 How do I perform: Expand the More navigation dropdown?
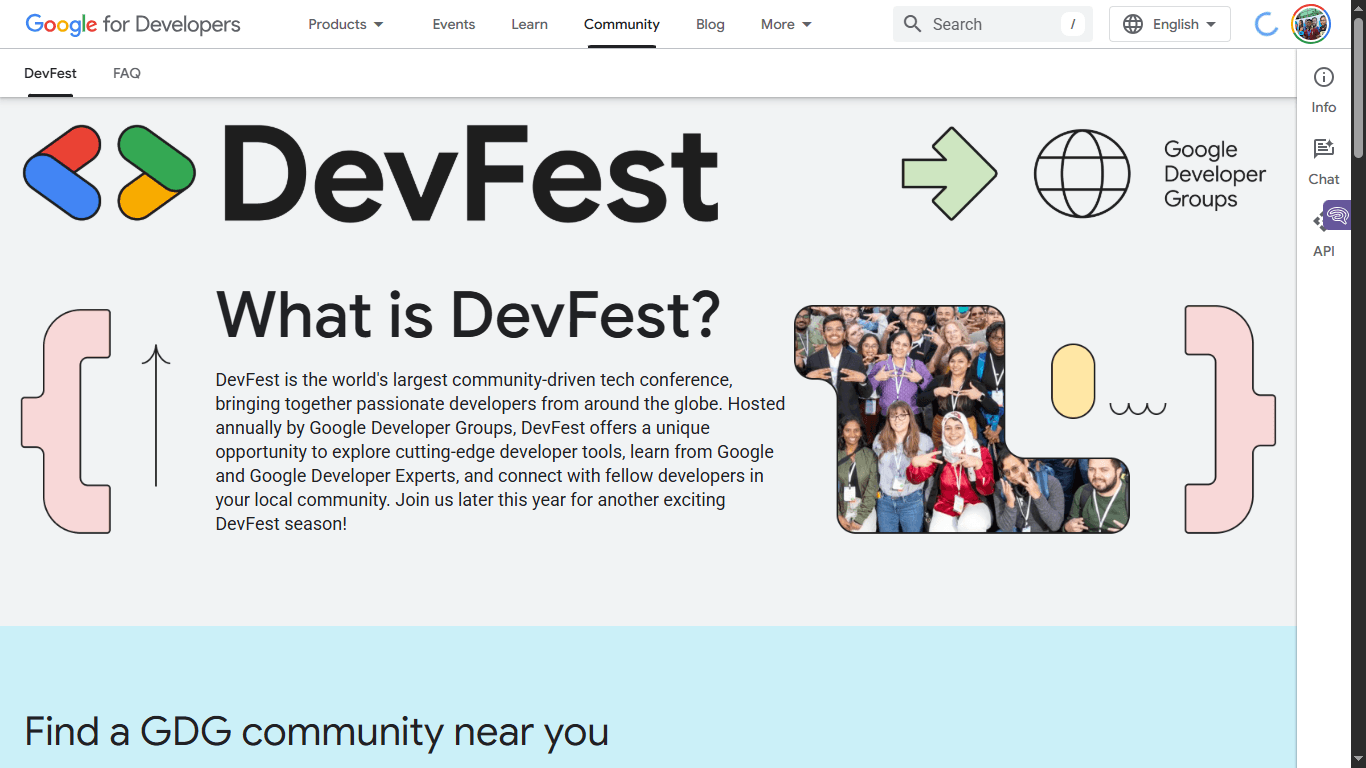[x=786, y=24]
